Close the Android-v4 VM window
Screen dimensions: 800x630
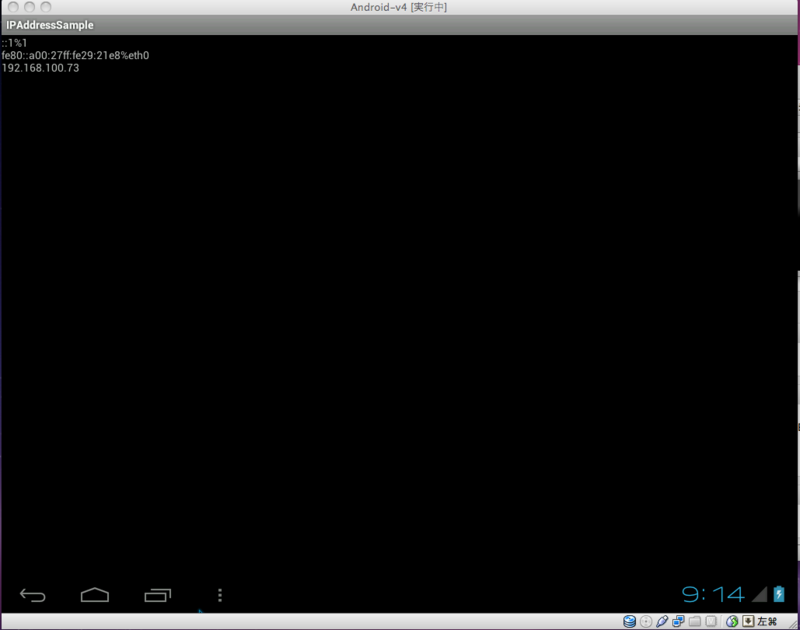tap(13, 7)
